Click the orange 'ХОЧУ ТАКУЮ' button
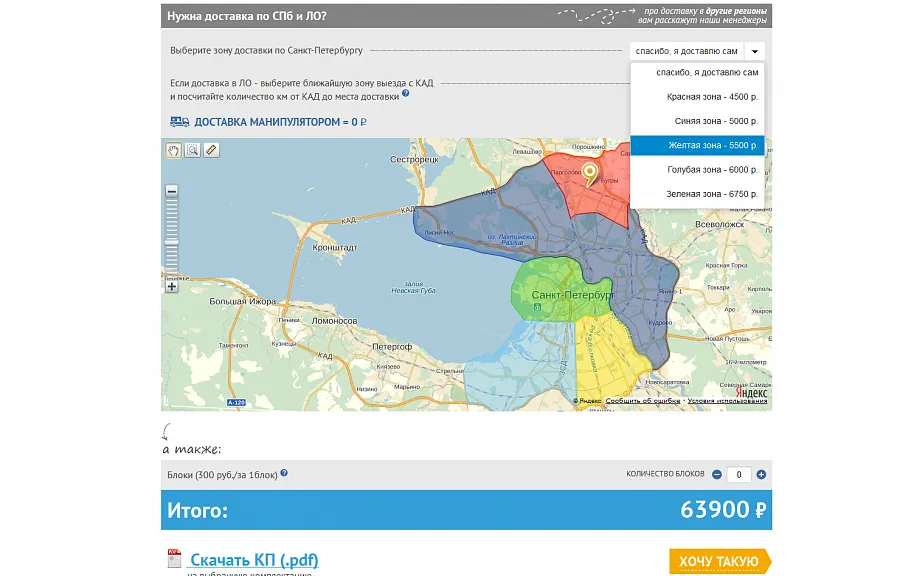The image size is (900, 576). point(720,561)
